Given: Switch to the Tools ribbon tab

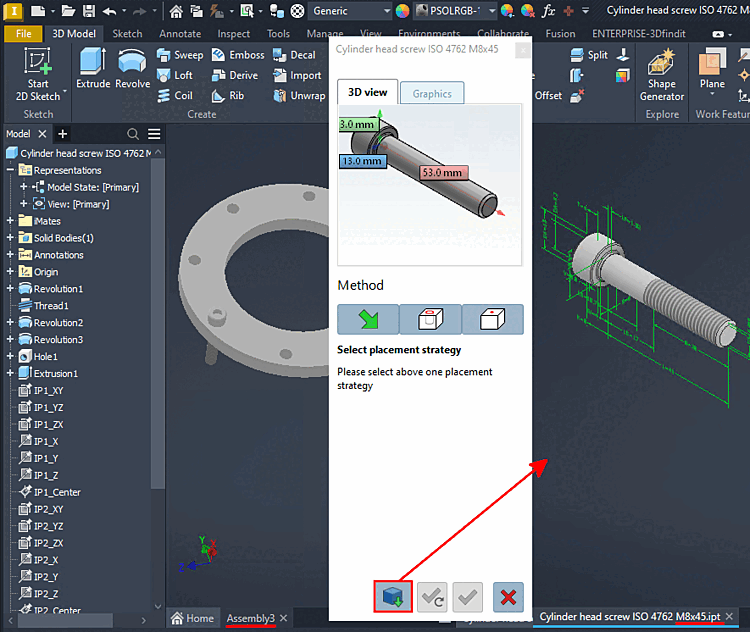Looking at the screenshot, I should tap(278, 33).
